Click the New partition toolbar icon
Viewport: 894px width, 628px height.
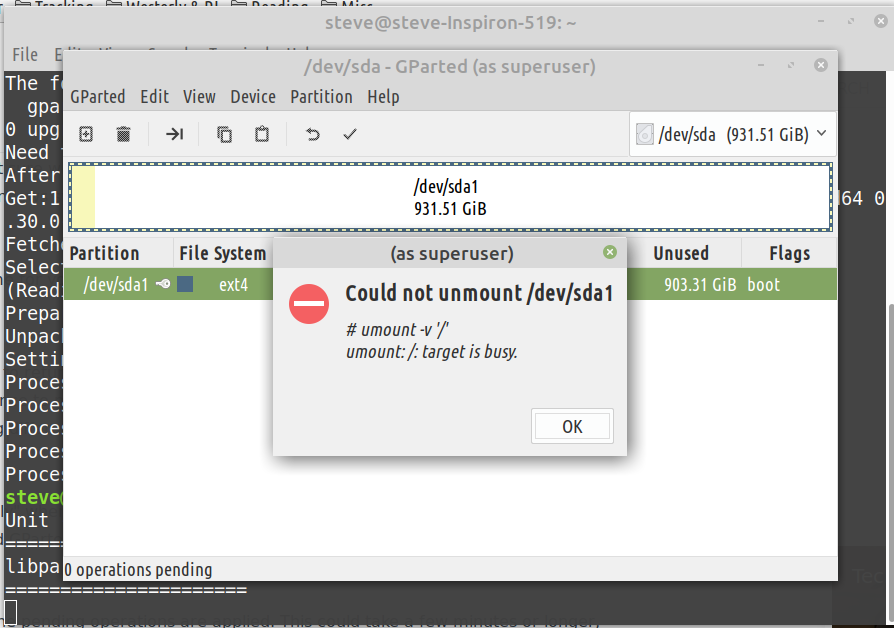tap(86, 134)
